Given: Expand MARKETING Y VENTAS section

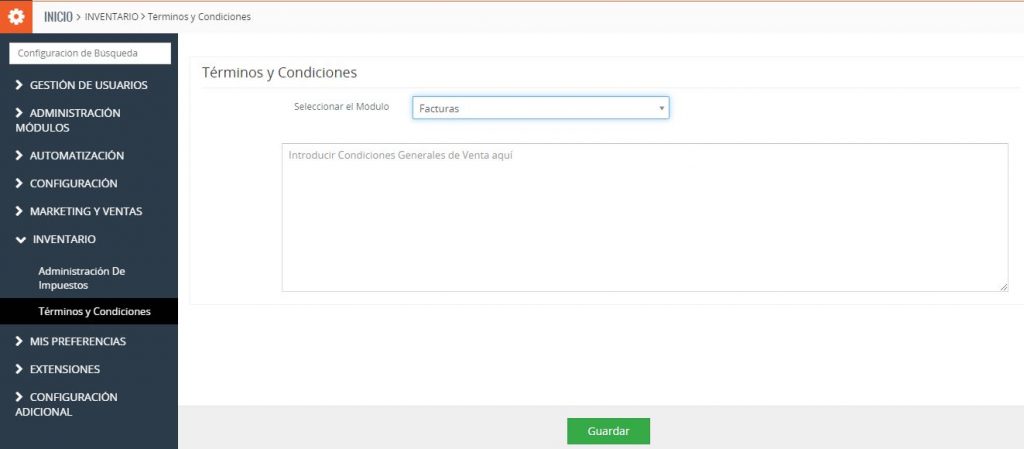Looking at the screenshot, I should (85, 212).
